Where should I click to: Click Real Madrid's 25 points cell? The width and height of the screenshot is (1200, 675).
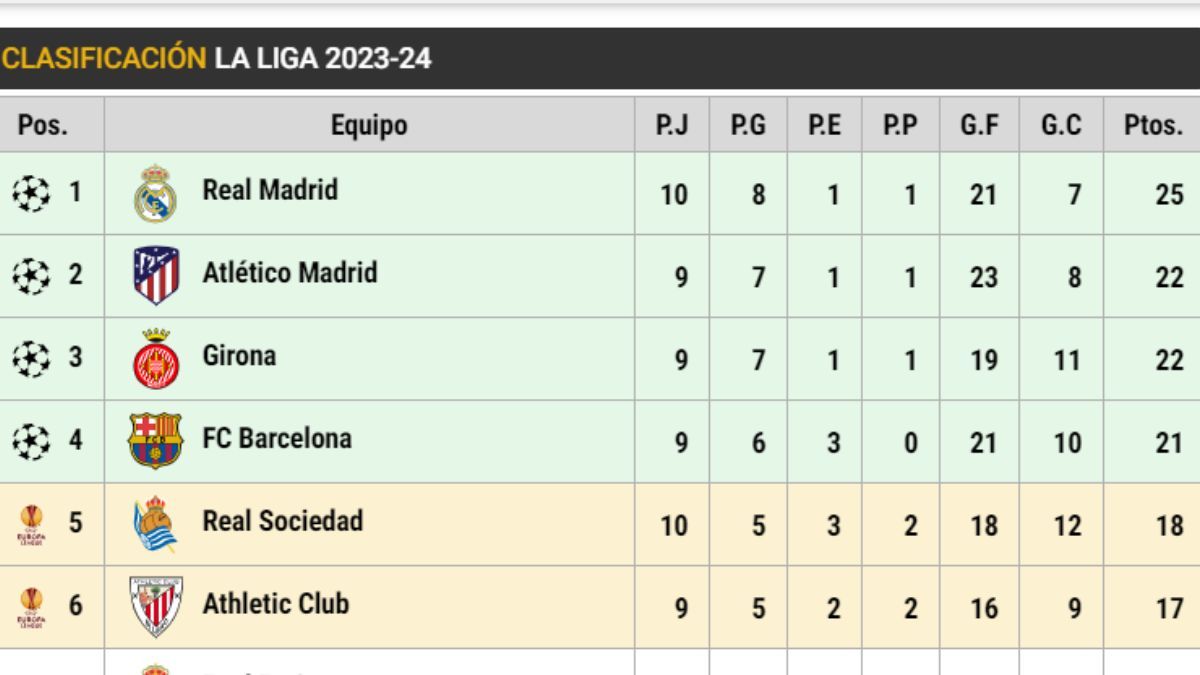point(1169,194)
